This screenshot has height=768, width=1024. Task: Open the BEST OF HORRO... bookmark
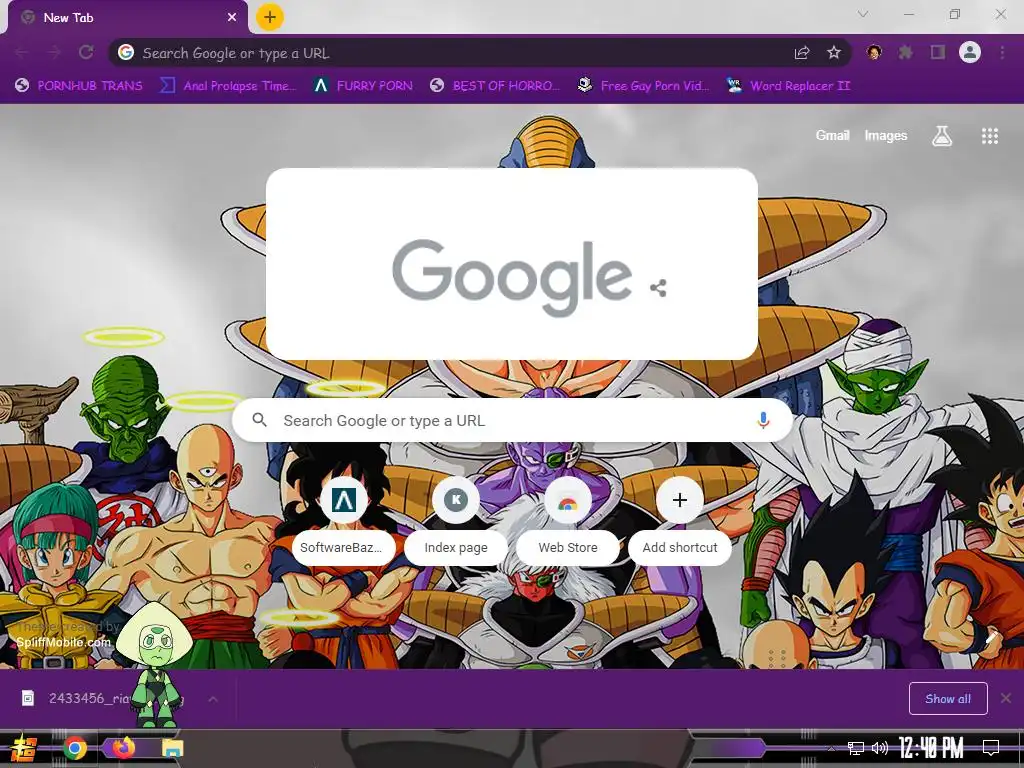coord(496,86)
